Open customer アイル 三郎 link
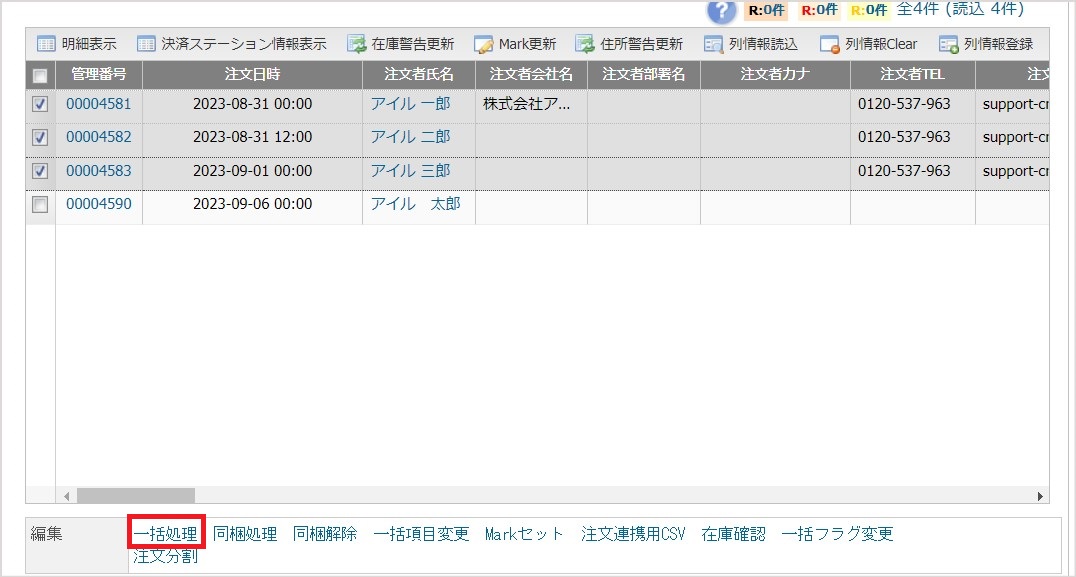This screenshot has width=1076, height=577. 410,171
